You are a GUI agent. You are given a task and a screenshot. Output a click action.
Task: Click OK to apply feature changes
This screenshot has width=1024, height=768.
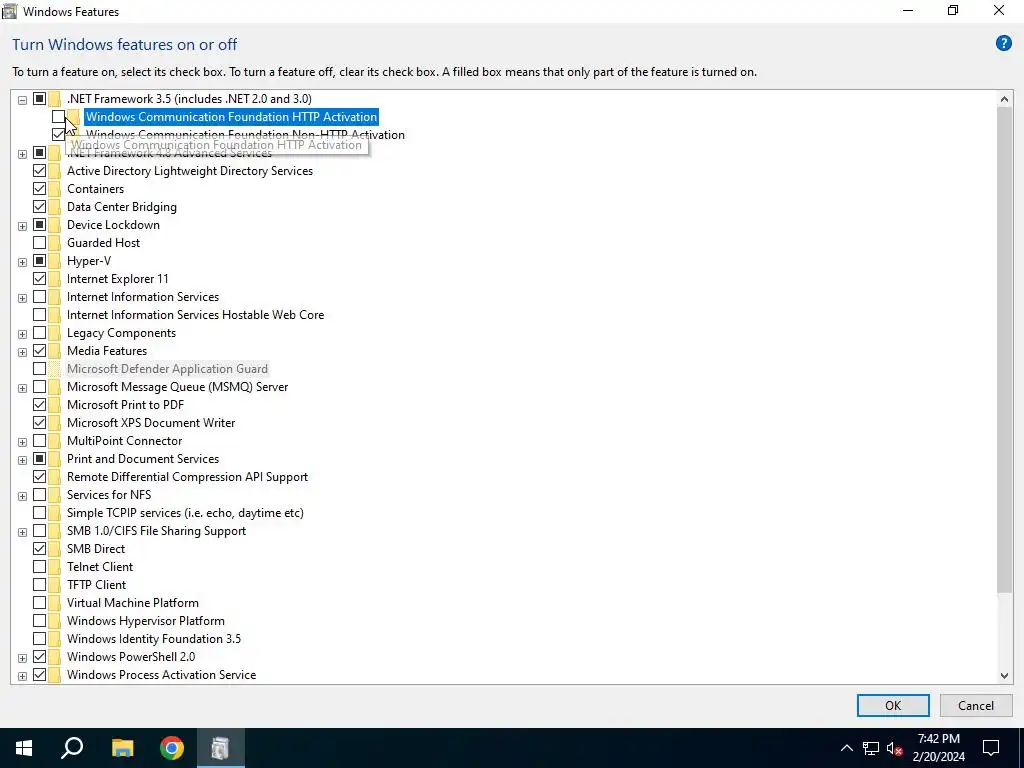click(x=893, y=705)
